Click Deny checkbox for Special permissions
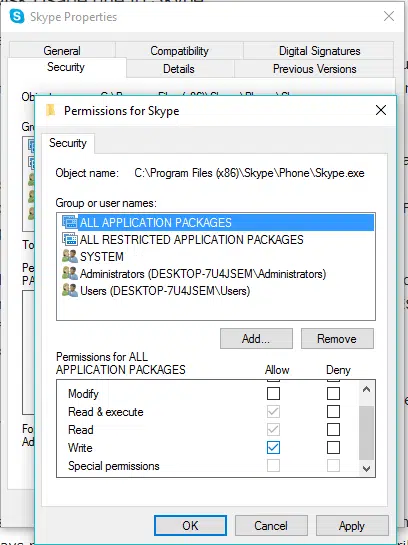Screen dimensions: 408x545 click(x=333, y=466)
